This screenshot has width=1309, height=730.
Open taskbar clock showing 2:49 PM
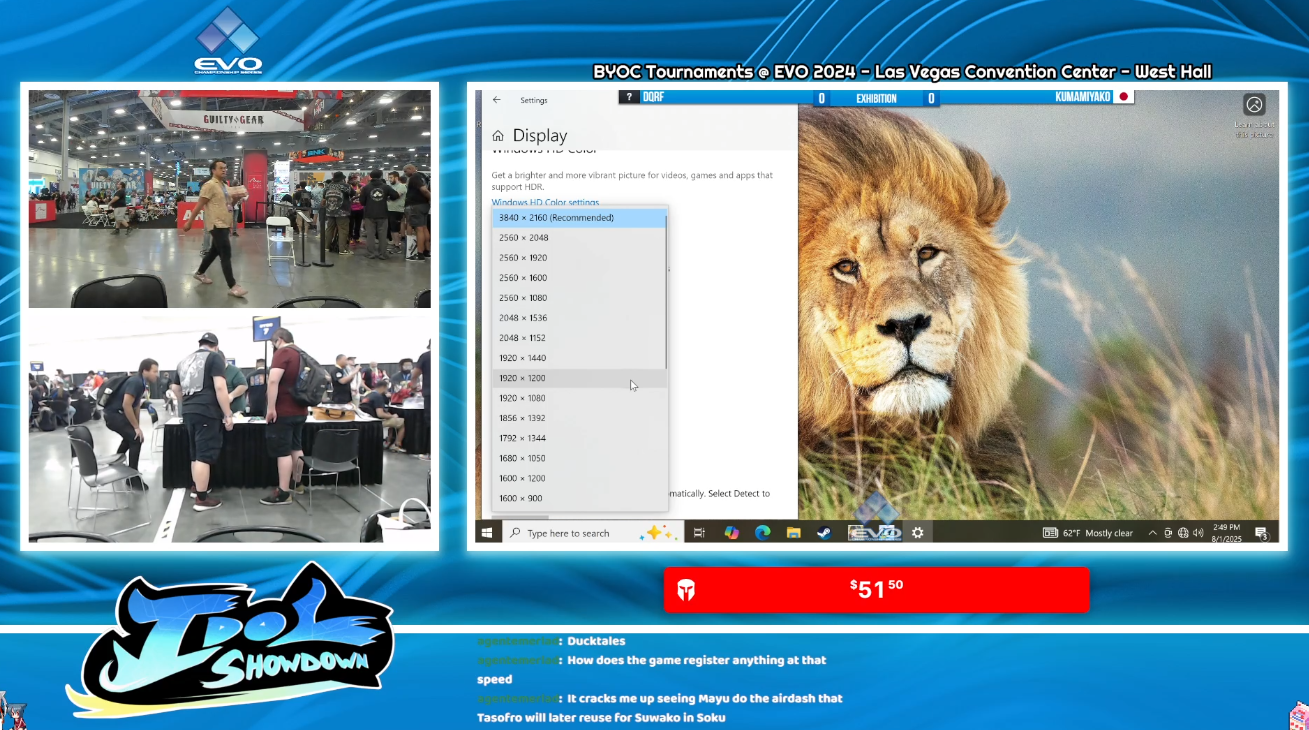click(1227, 533)
